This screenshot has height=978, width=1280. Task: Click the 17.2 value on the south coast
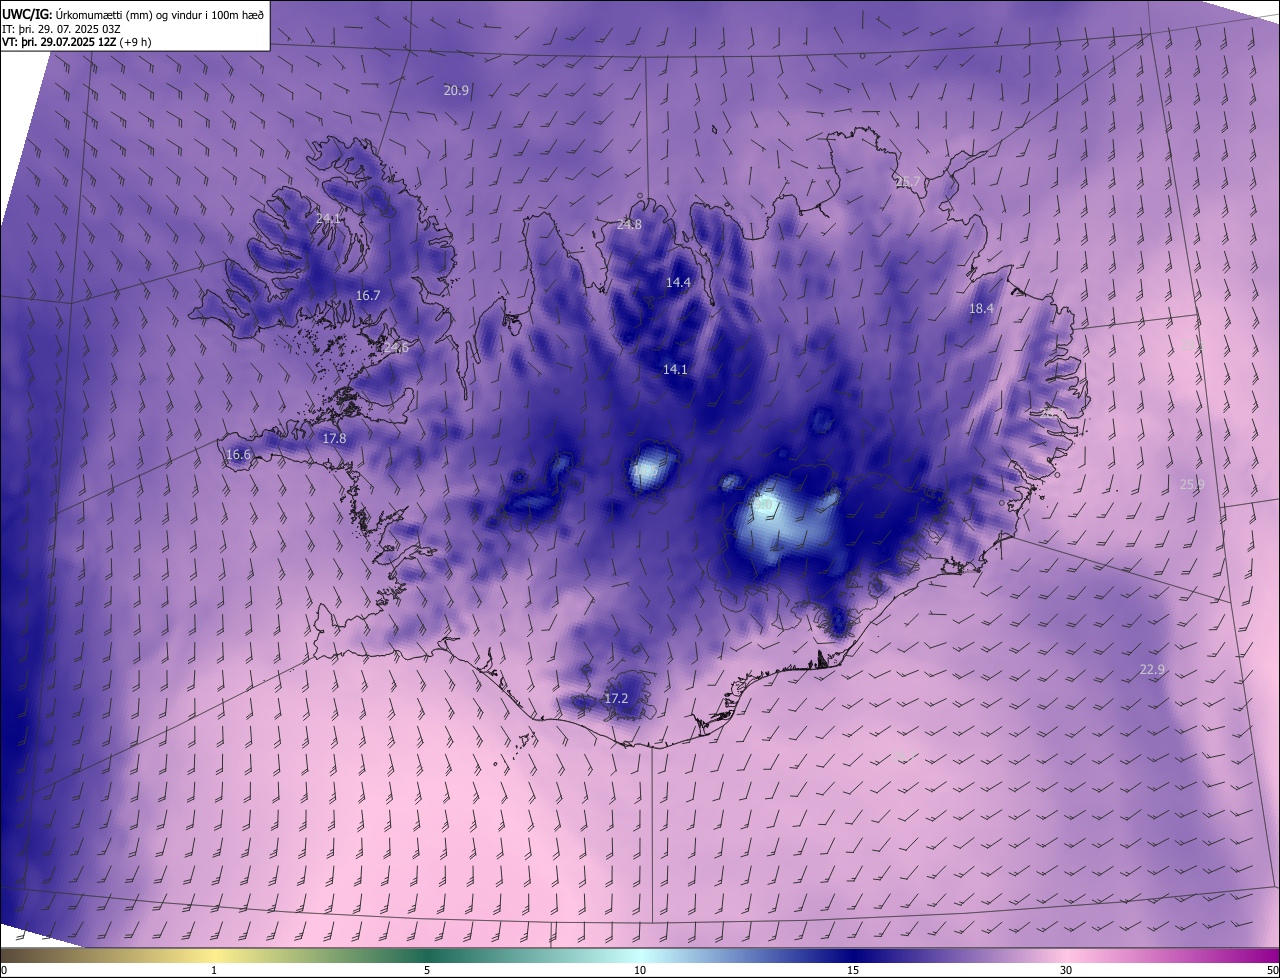tap(616, 698)
